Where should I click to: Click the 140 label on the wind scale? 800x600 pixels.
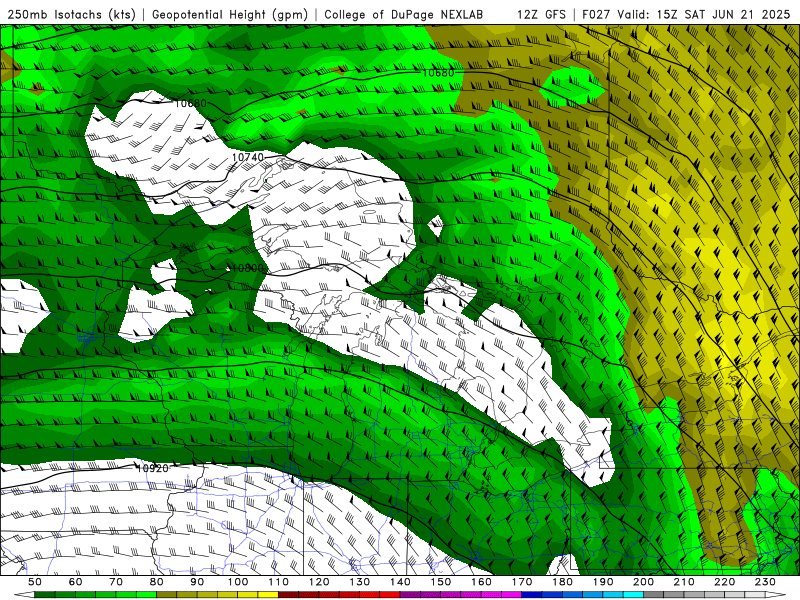pyautogui.click(x=400, y=582)
